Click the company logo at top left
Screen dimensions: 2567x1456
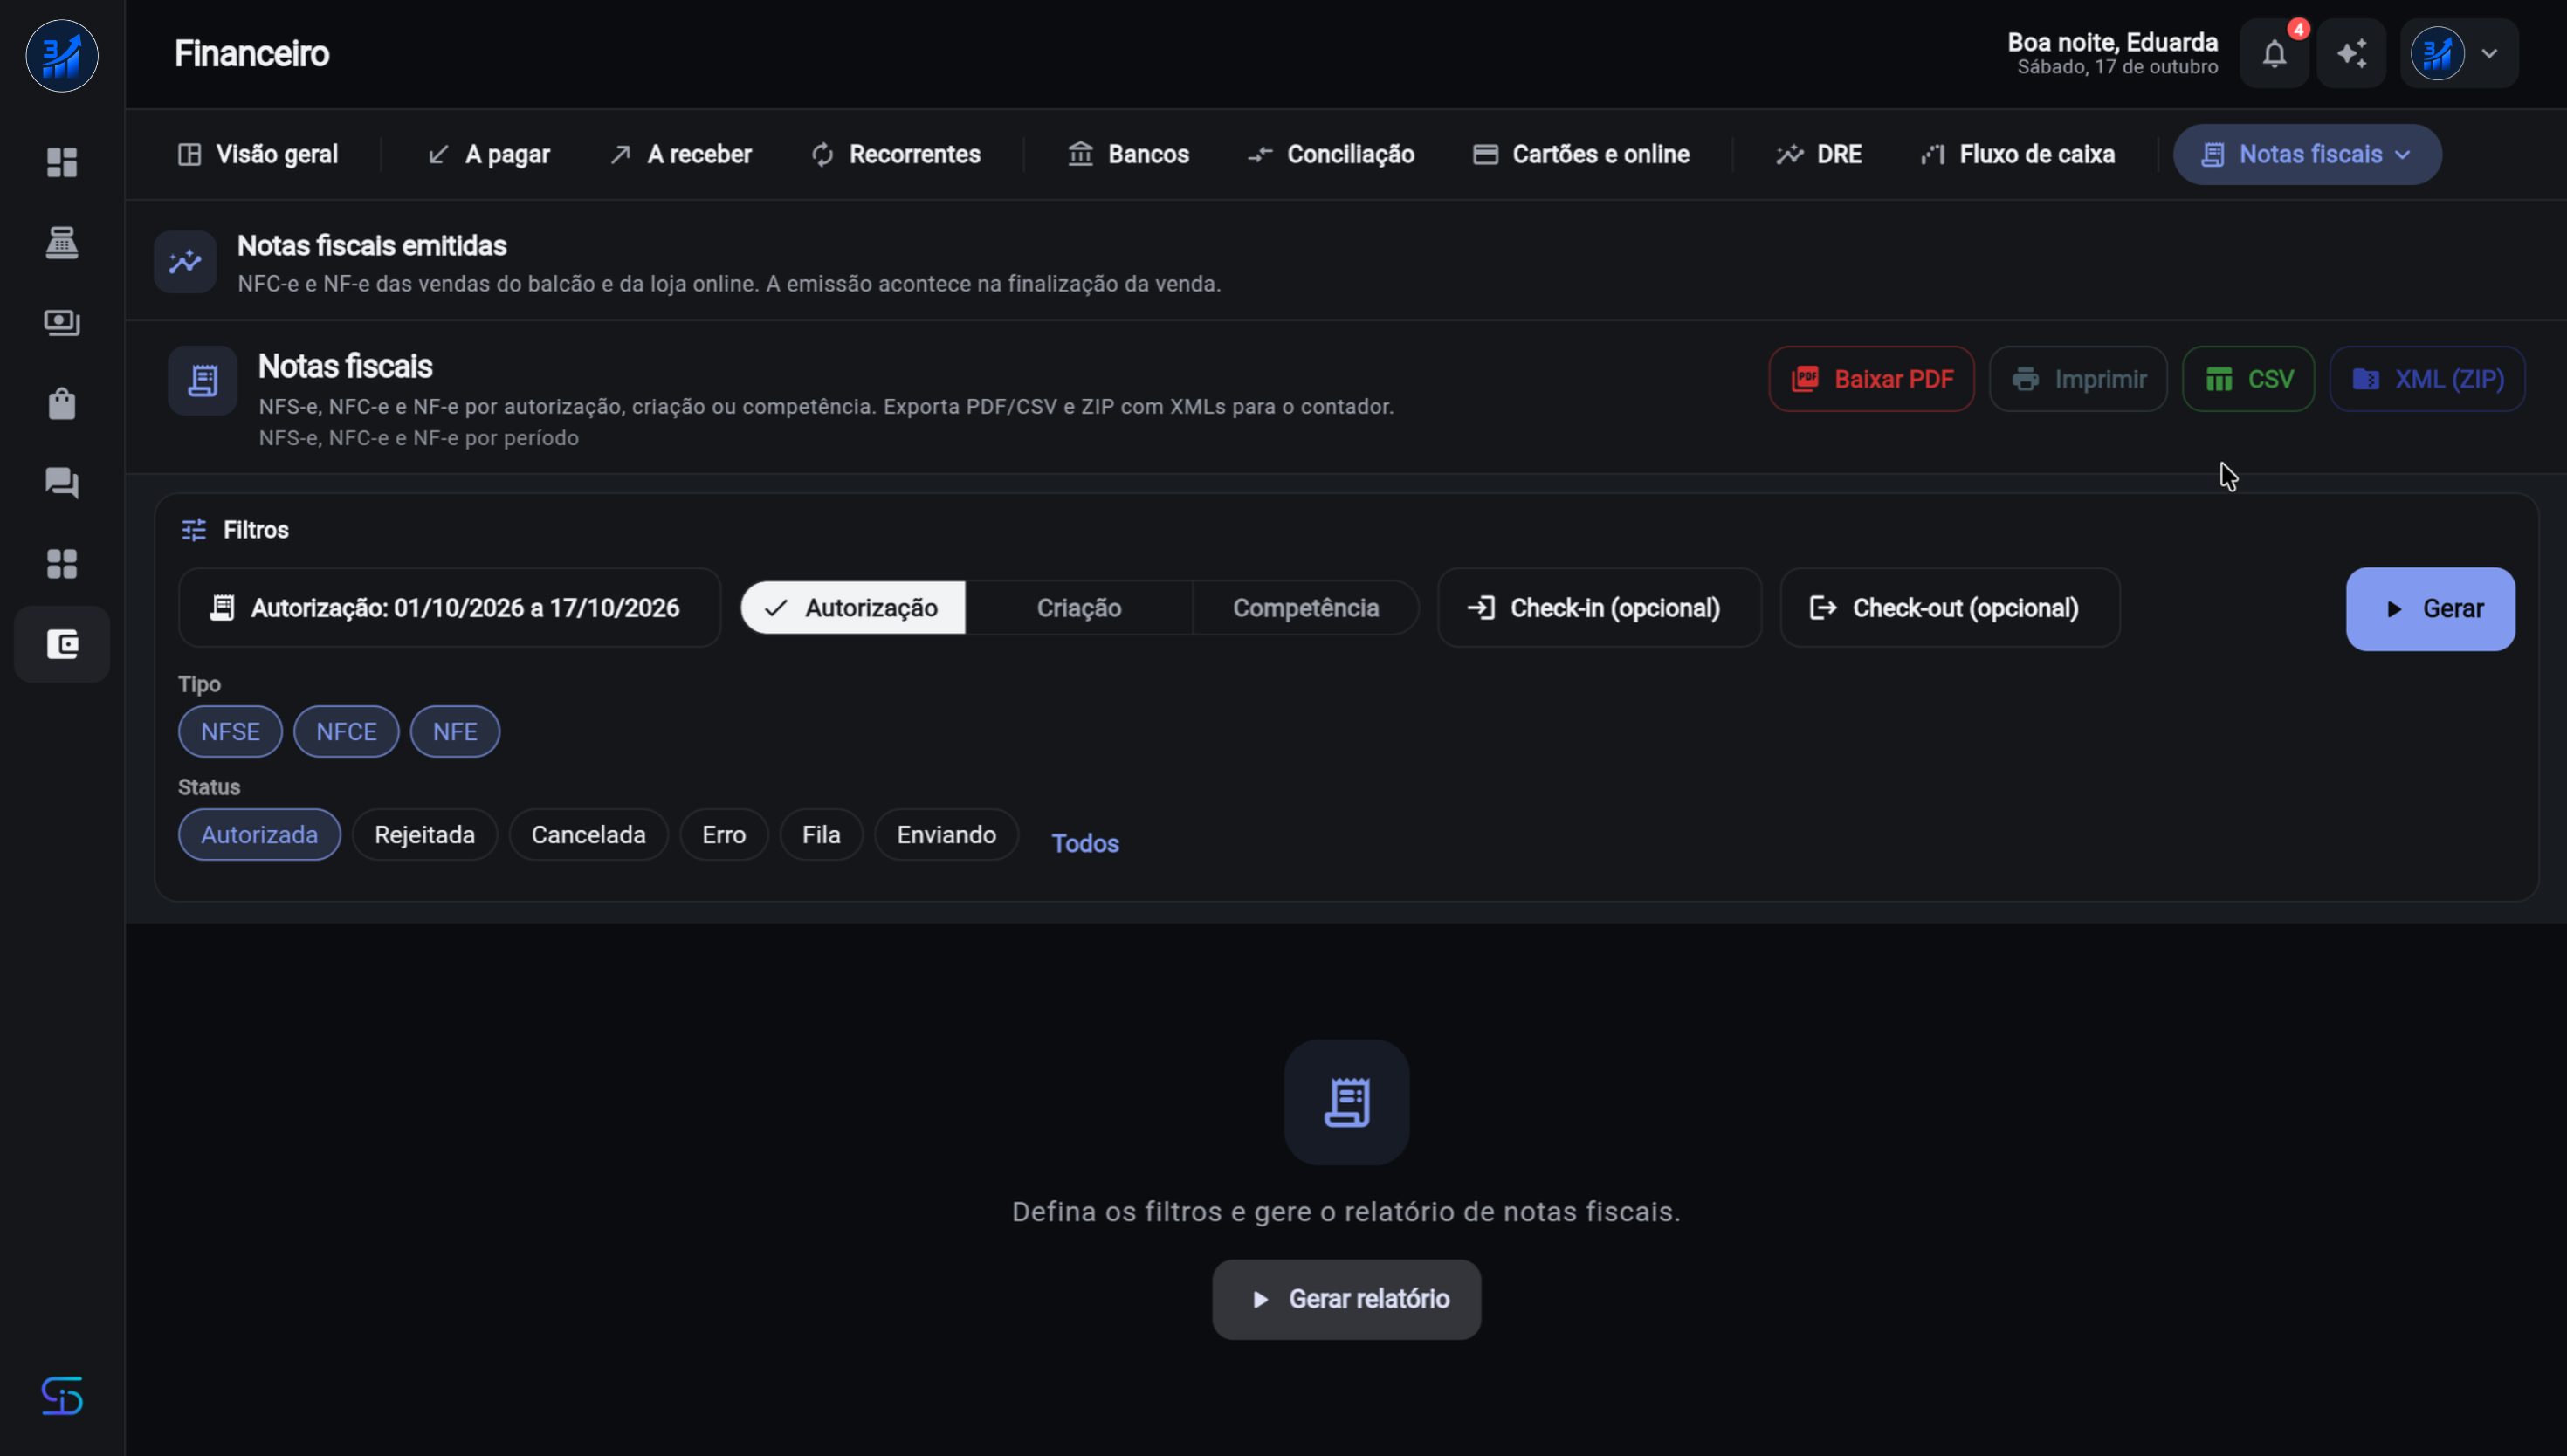click(62, 56)
